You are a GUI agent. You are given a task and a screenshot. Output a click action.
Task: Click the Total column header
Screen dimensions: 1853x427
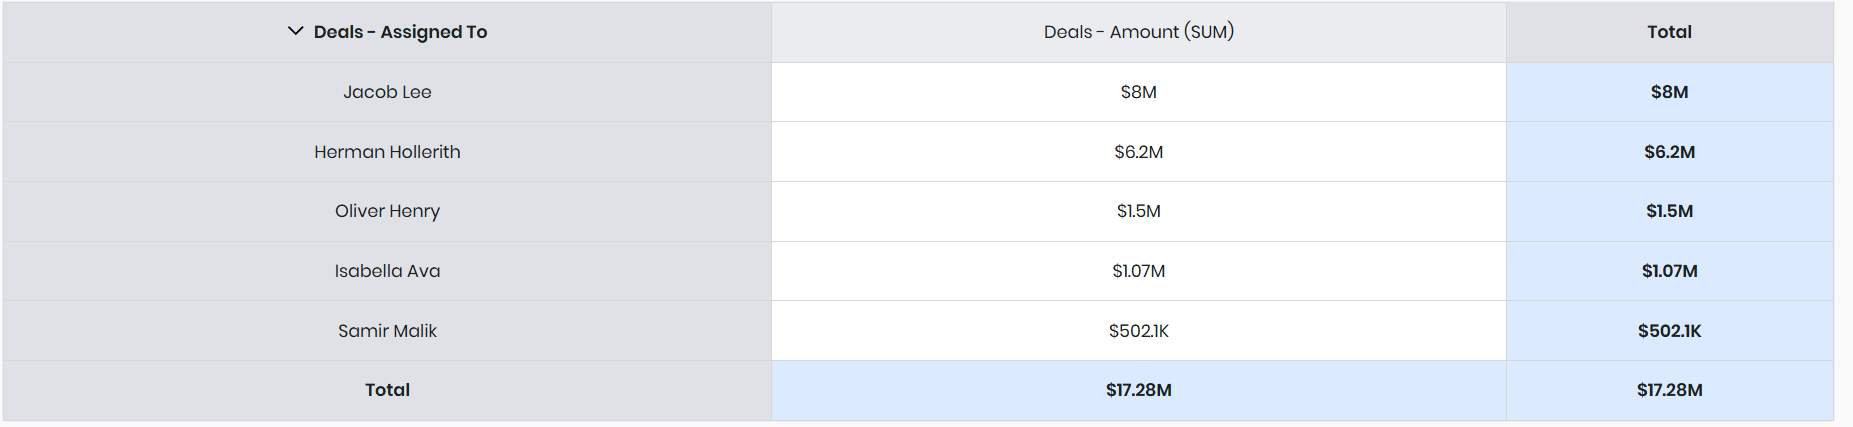pos(1669,32)
